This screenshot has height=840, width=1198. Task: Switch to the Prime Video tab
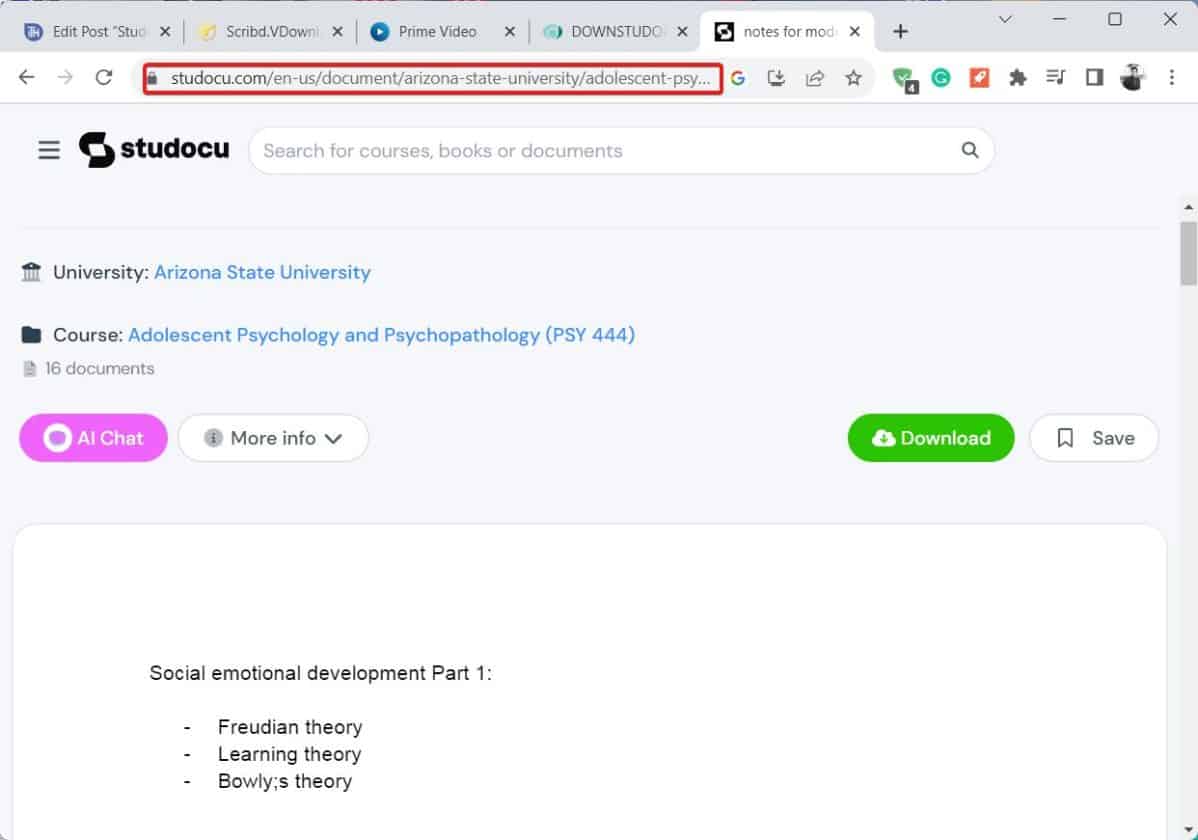pyautogui.click(x=430, y=31)
